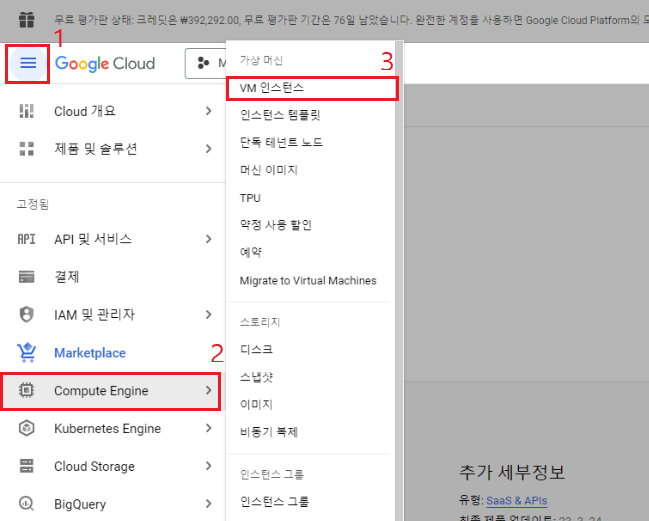Open Marketplace menu item
The image size is (649, 521).
112,353
